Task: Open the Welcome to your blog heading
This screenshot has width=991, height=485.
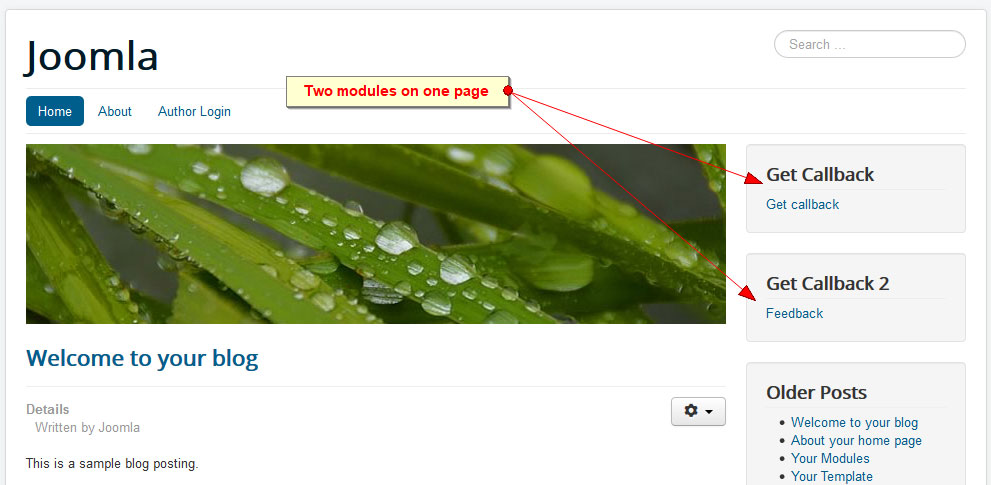Action: coord(142,359)
